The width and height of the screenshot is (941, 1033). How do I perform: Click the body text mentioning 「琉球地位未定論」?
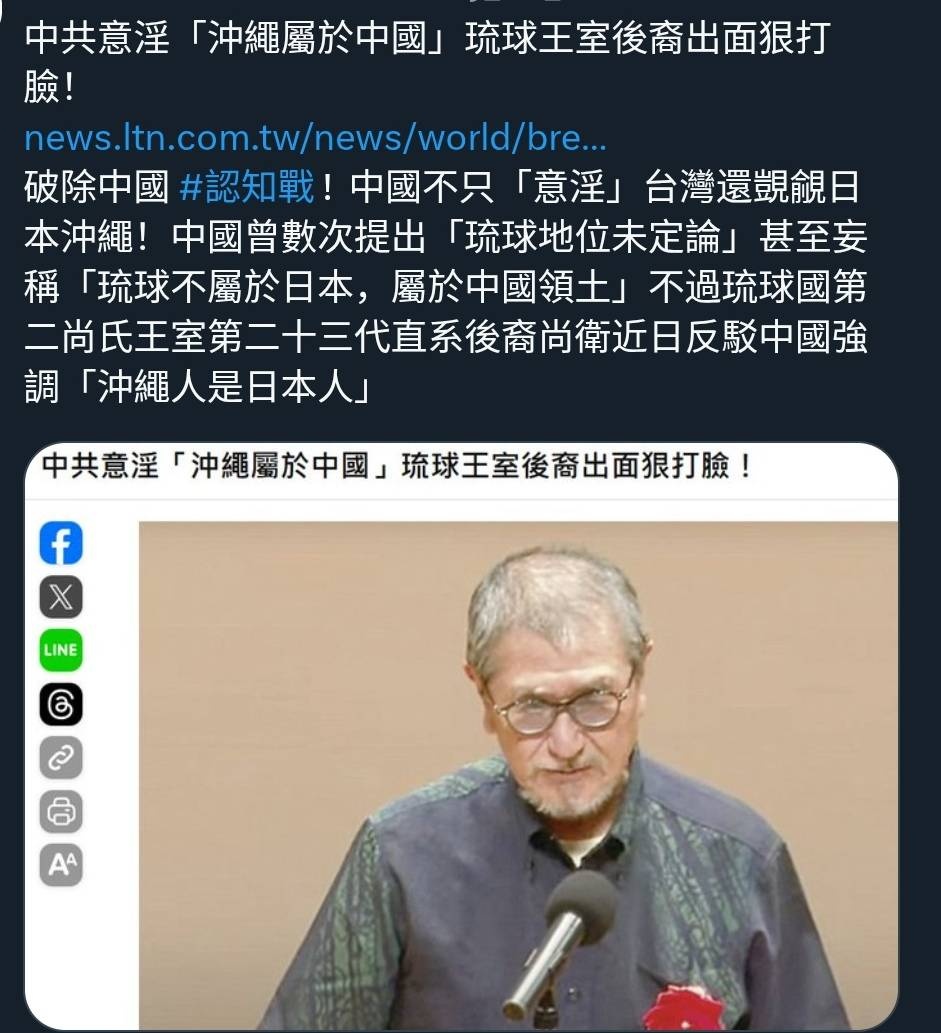tap(592, 237)
